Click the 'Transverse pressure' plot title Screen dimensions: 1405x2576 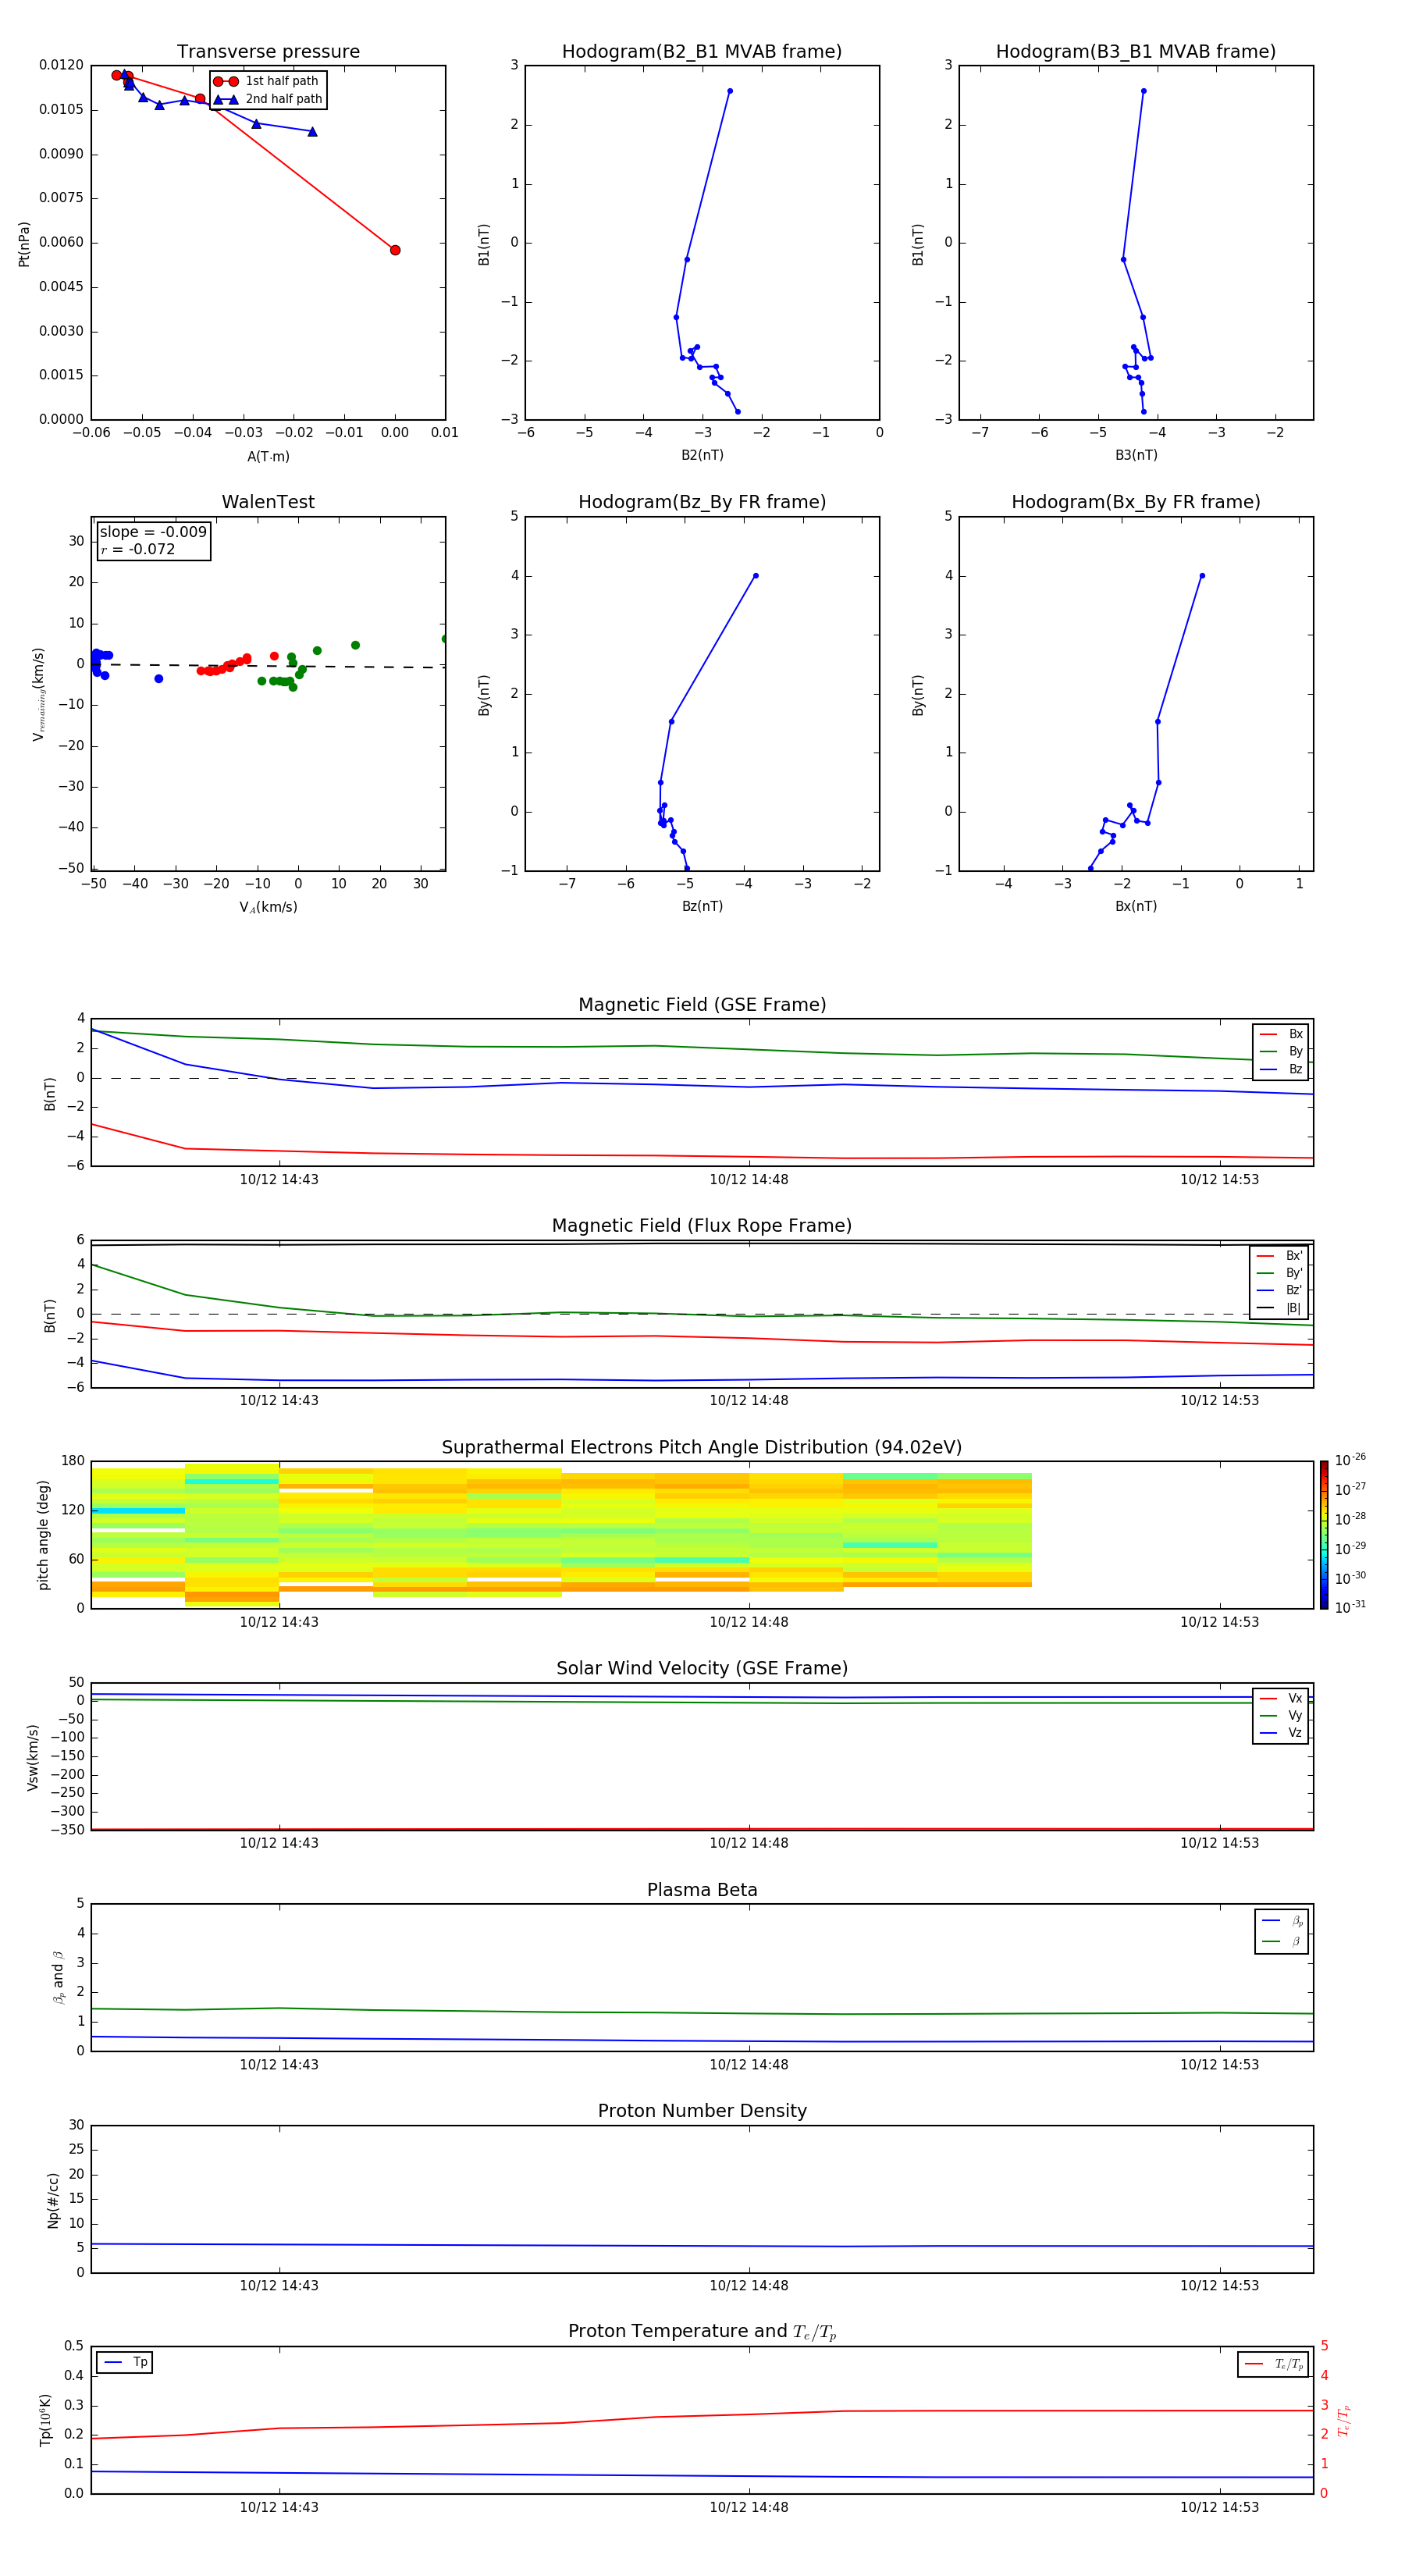point(268,52)
